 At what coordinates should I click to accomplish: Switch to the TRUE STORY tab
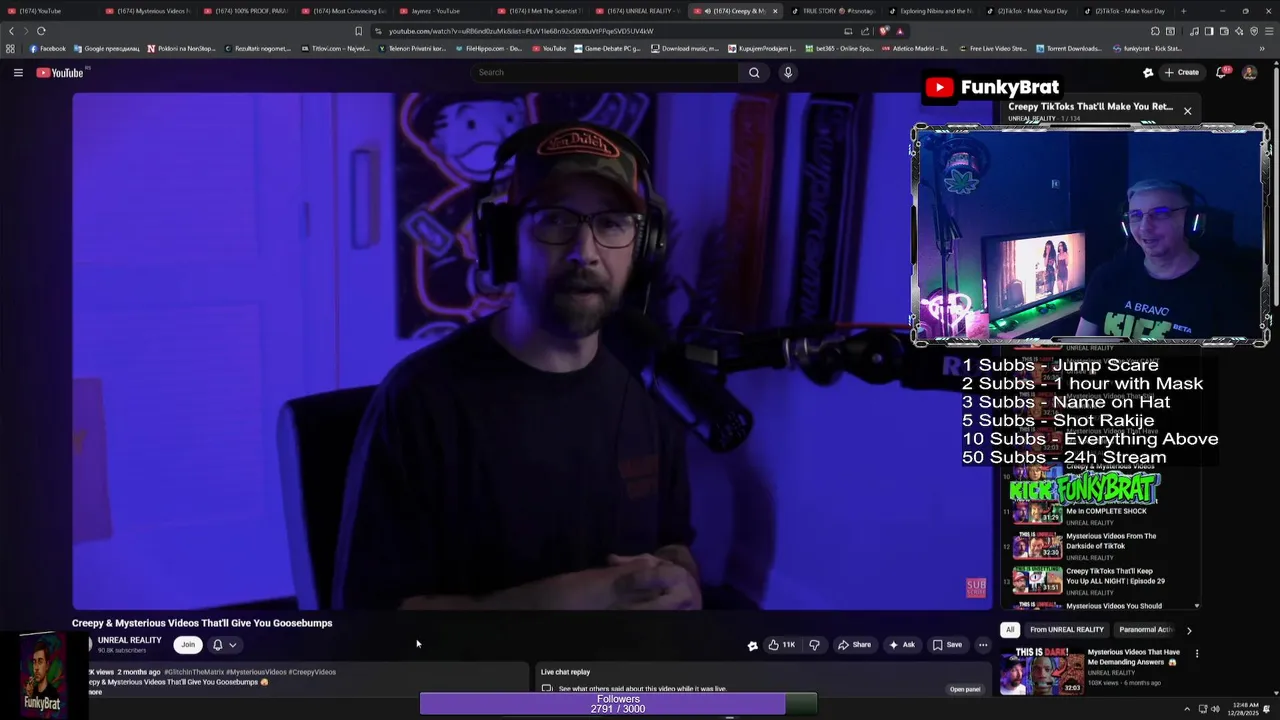[833, 11]
